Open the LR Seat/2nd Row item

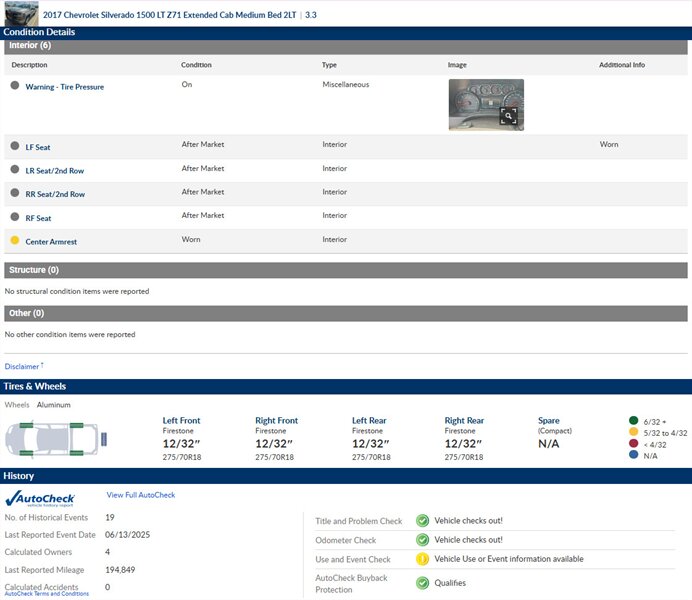(x=55, y=171)
